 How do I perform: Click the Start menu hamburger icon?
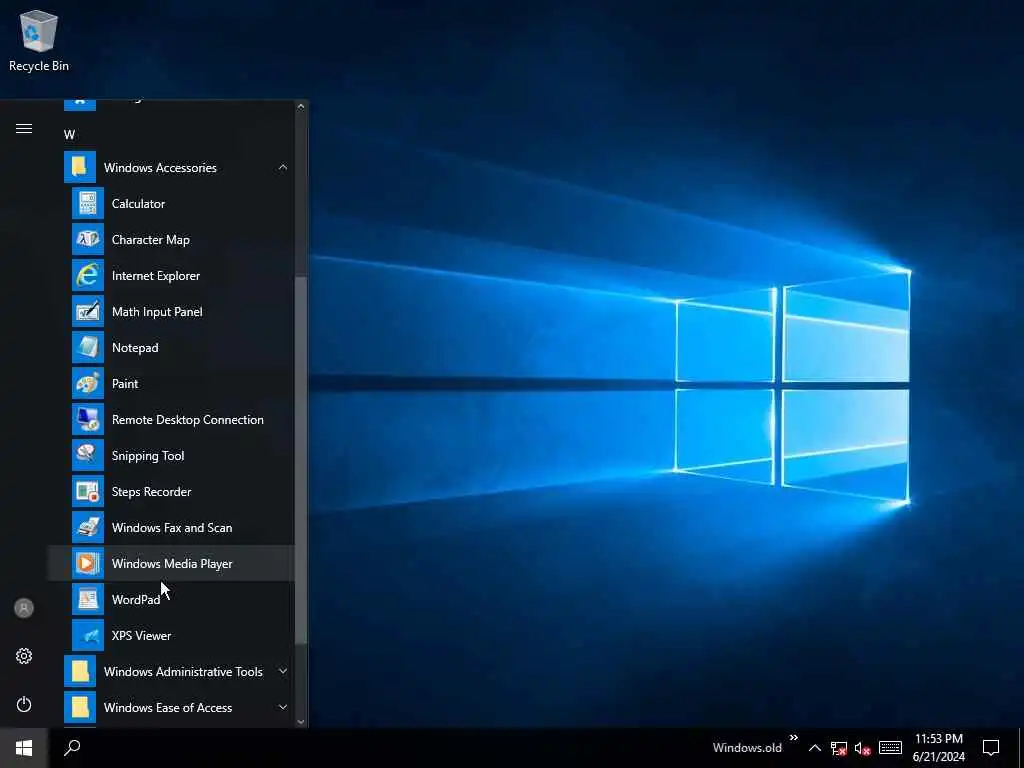[24, 129]
